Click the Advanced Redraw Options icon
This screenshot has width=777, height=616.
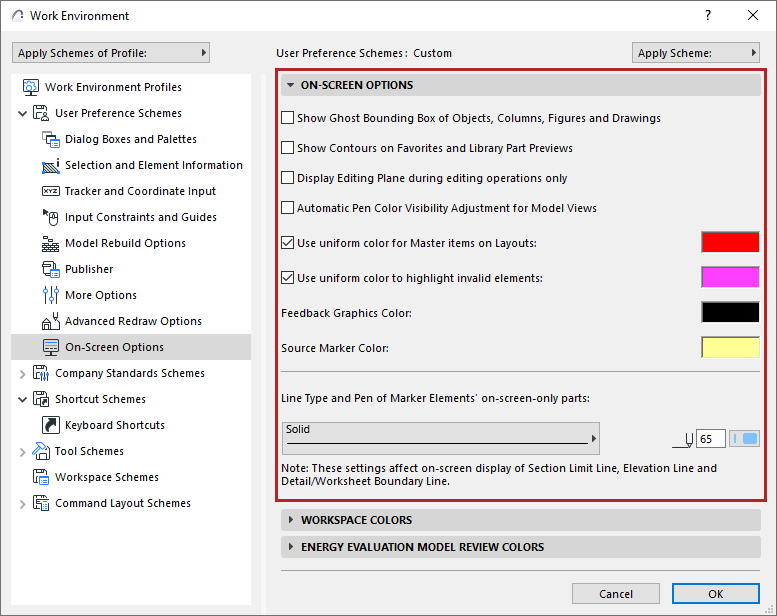click(x=51, y=321)
